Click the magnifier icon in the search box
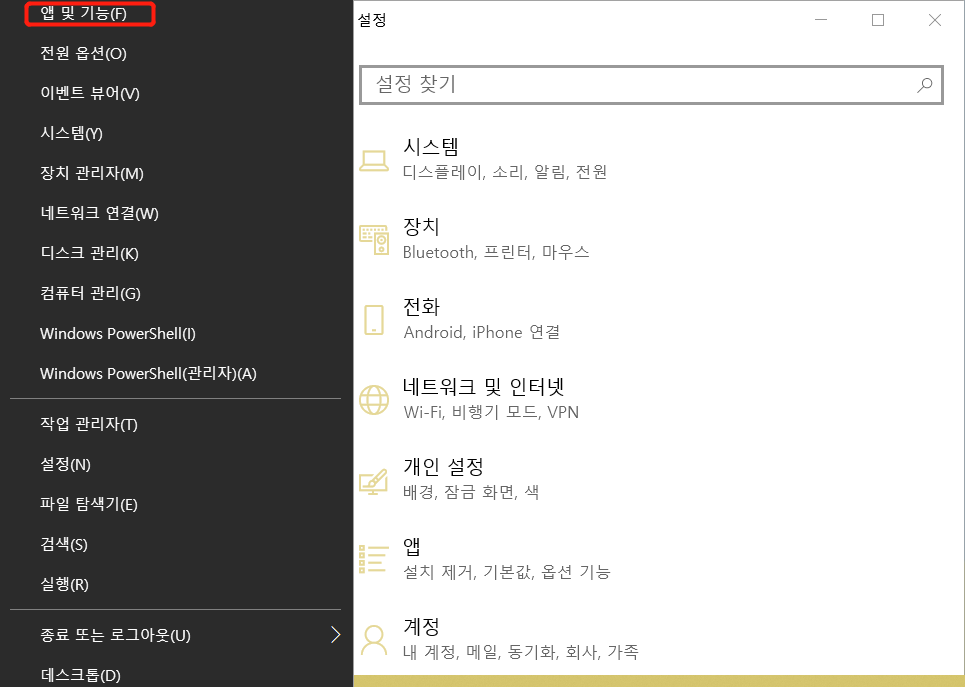The width and height of the screenshot is (965, 687). point(924,85)
